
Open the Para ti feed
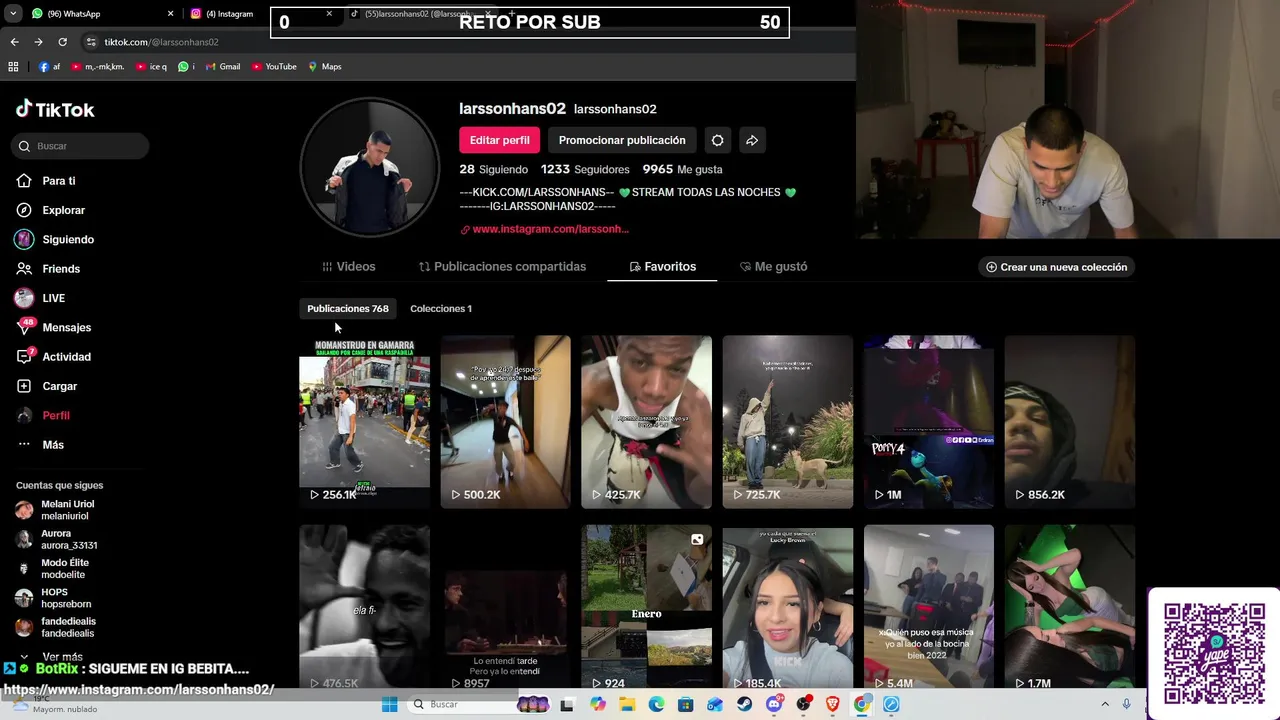tap(46, 181)
